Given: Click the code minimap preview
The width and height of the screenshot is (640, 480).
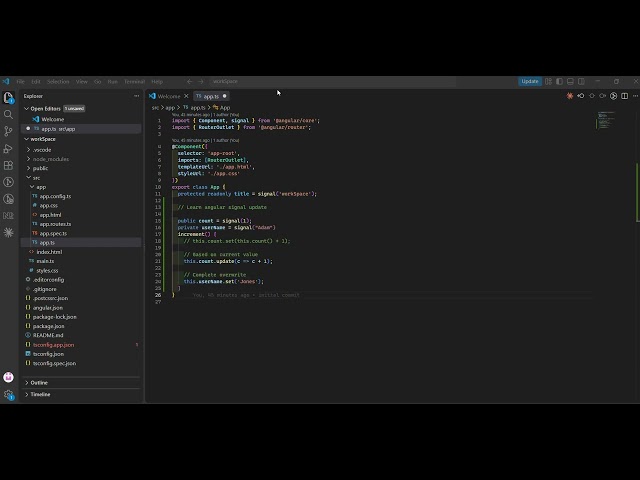Looking at the screenshot, I should pos(606,120).
